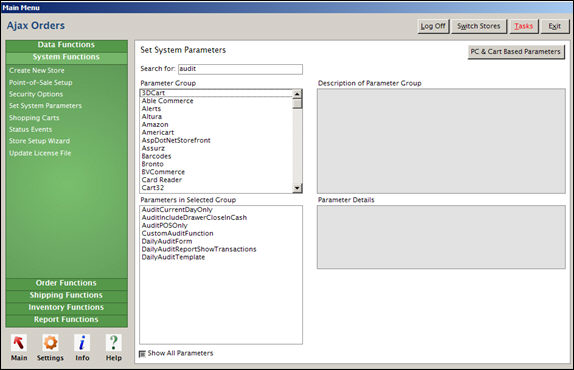Open the Create New Store link
The image size is (574, 370).
37,70
